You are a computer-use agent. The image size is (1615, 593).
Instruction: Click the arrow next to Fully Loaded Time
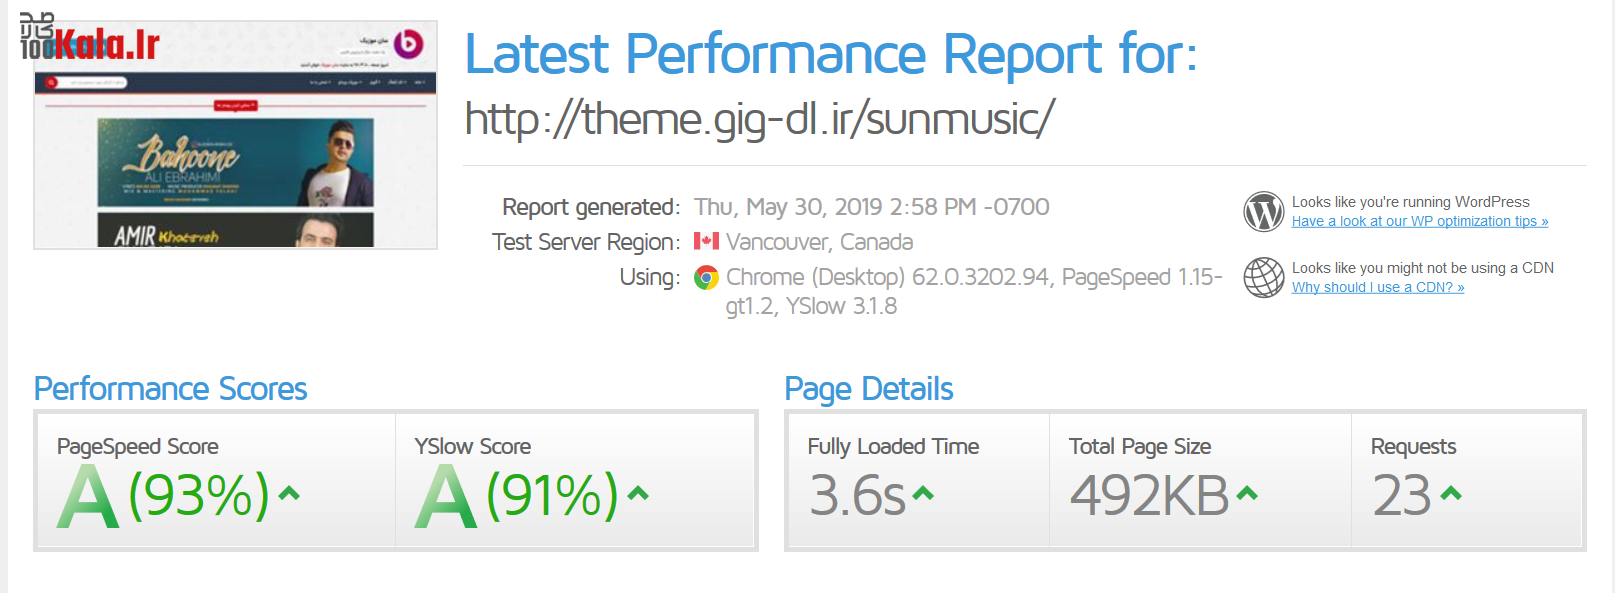pos(923,493)
